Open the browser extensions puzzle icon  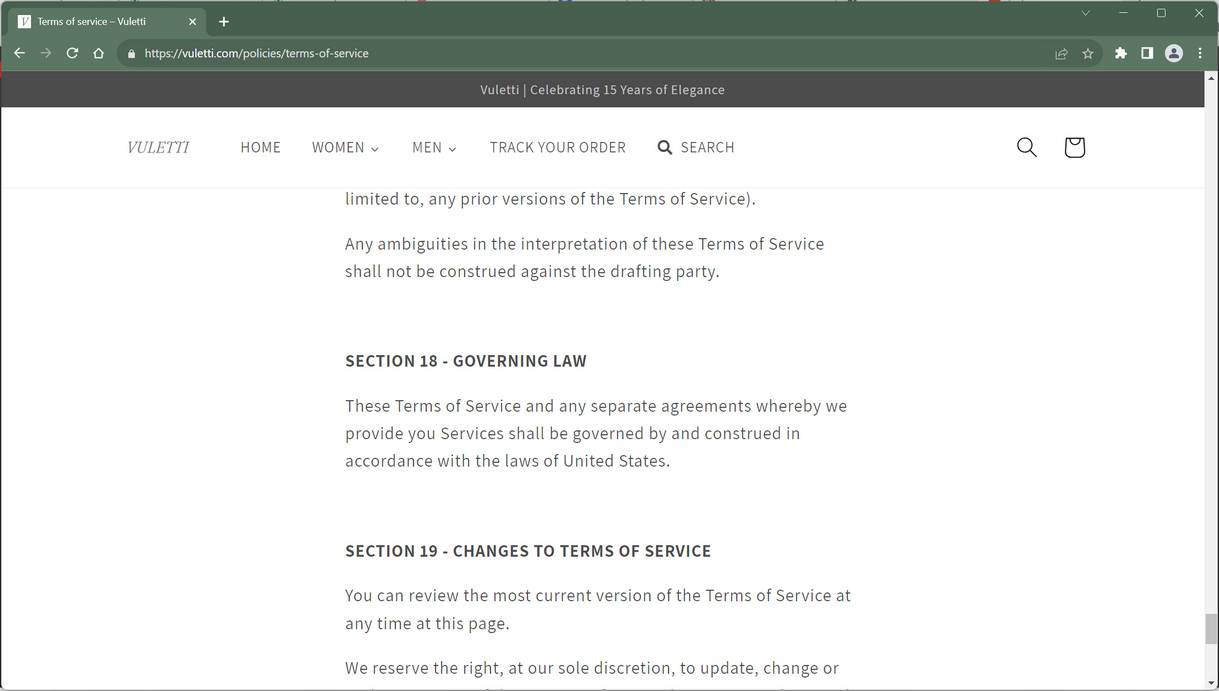tap(1119, 53)
